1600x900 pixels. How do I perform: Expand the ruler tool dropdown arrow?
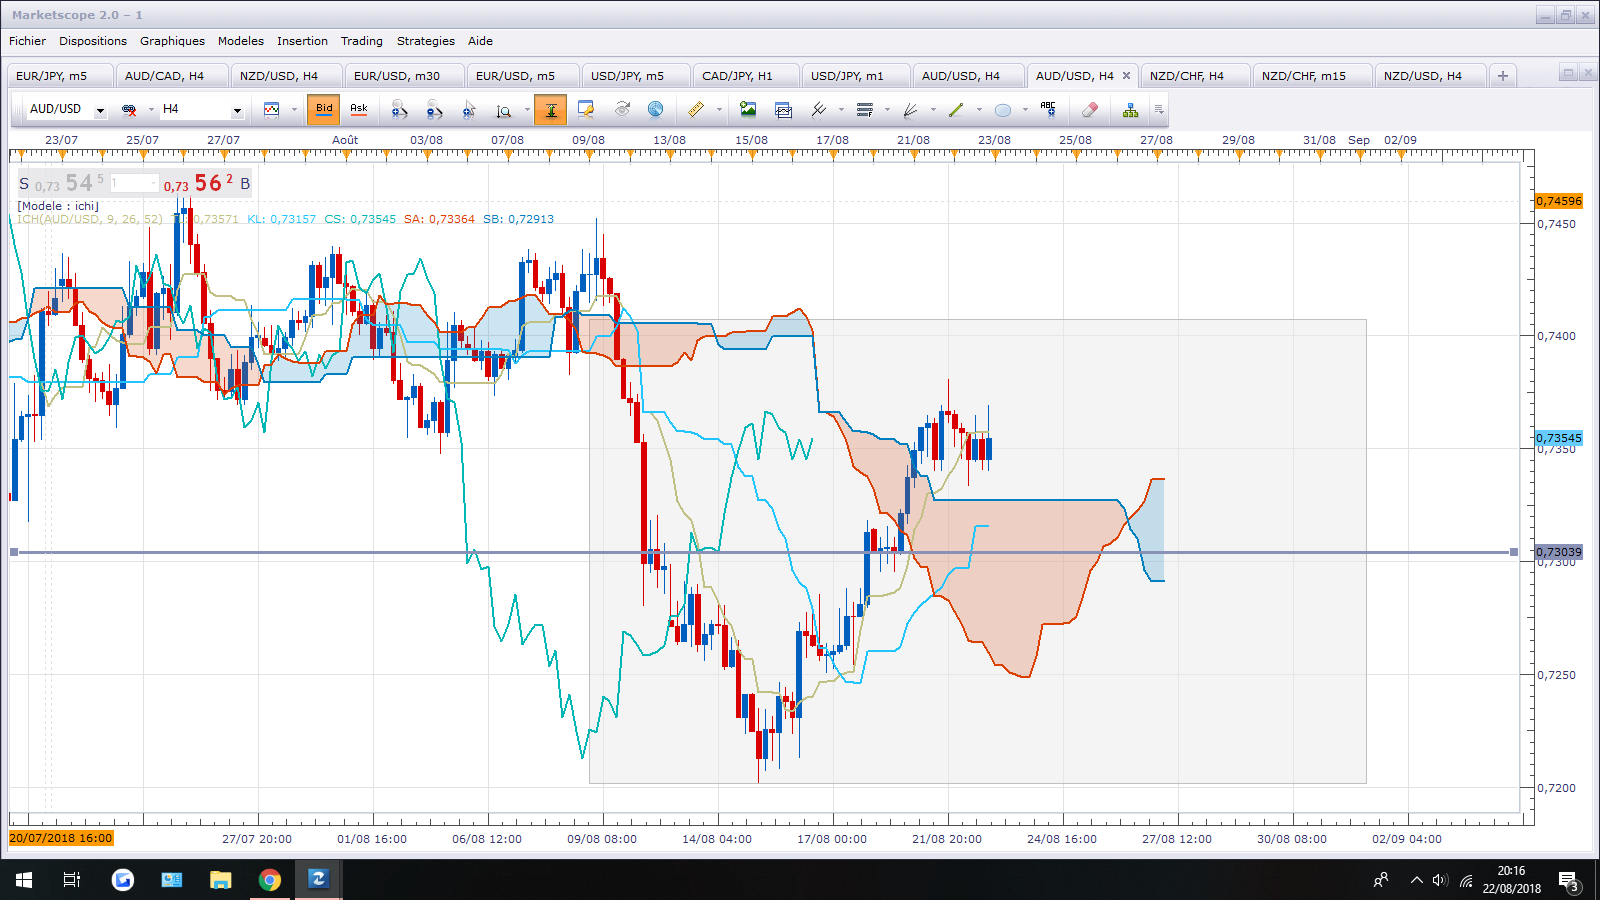(719, 110)
